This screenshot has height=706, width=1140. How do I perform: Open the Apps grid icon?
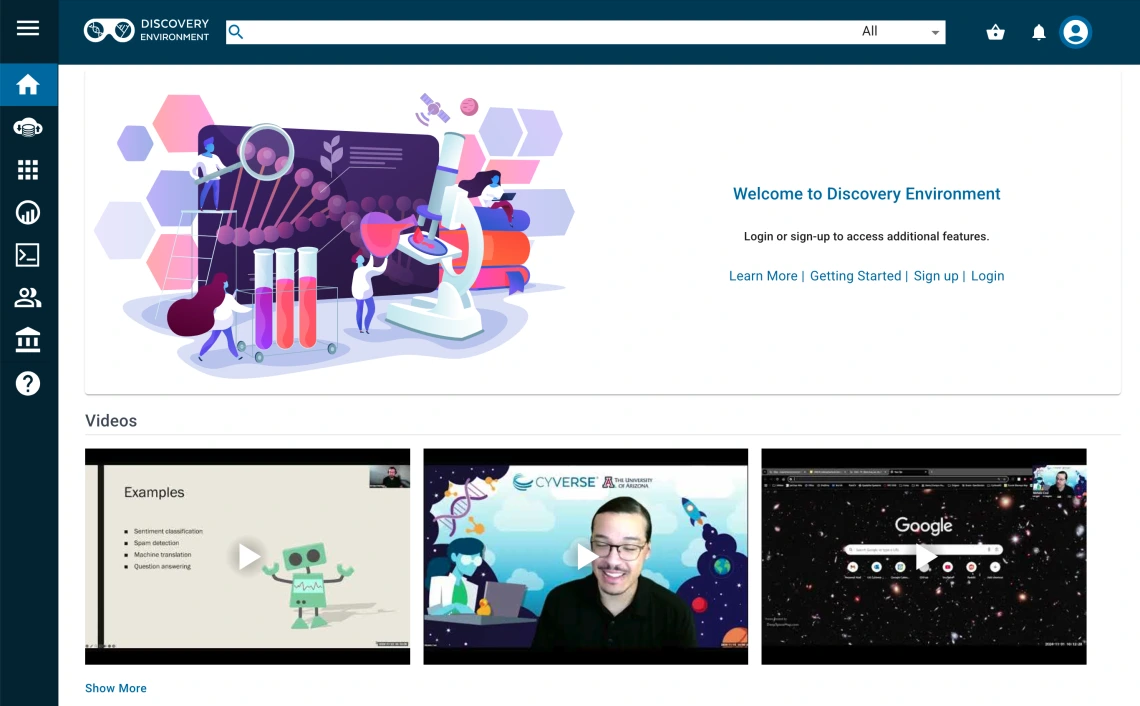point(28,170)
